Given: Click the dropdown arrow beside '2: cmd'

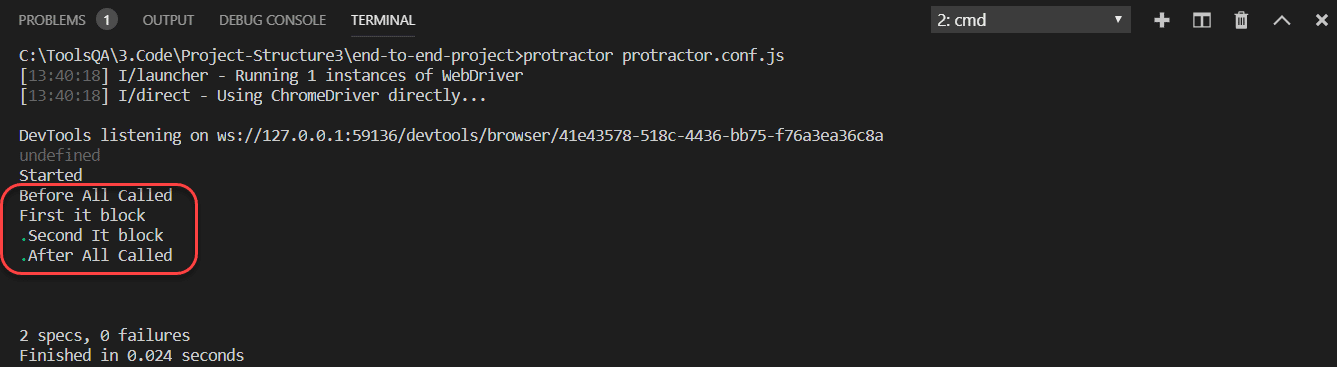Looking at the screenshot, I should pyautogui.click(x=1118, y=20).
